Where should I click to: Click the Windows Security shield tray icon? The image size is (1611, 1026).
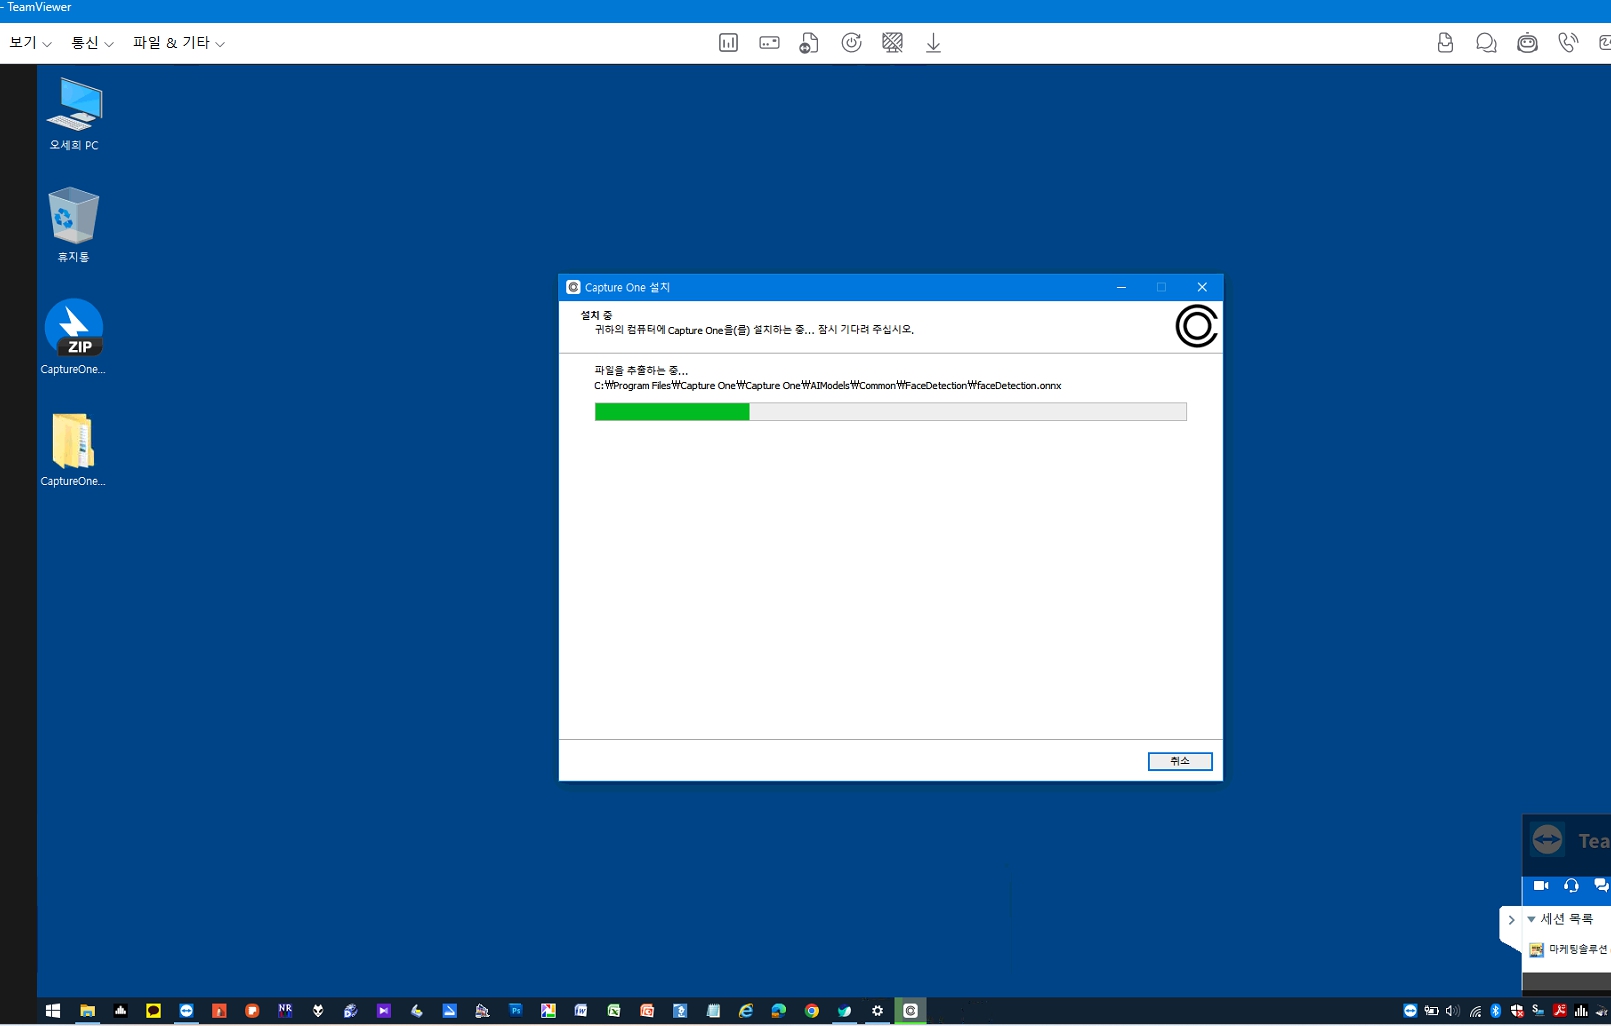pyautogui.click(x=1517, y=1011)
